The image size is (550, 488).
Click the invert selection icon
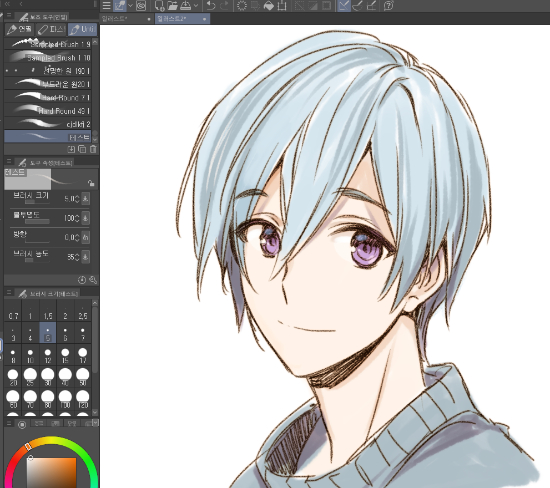click(x=313, y=6)
